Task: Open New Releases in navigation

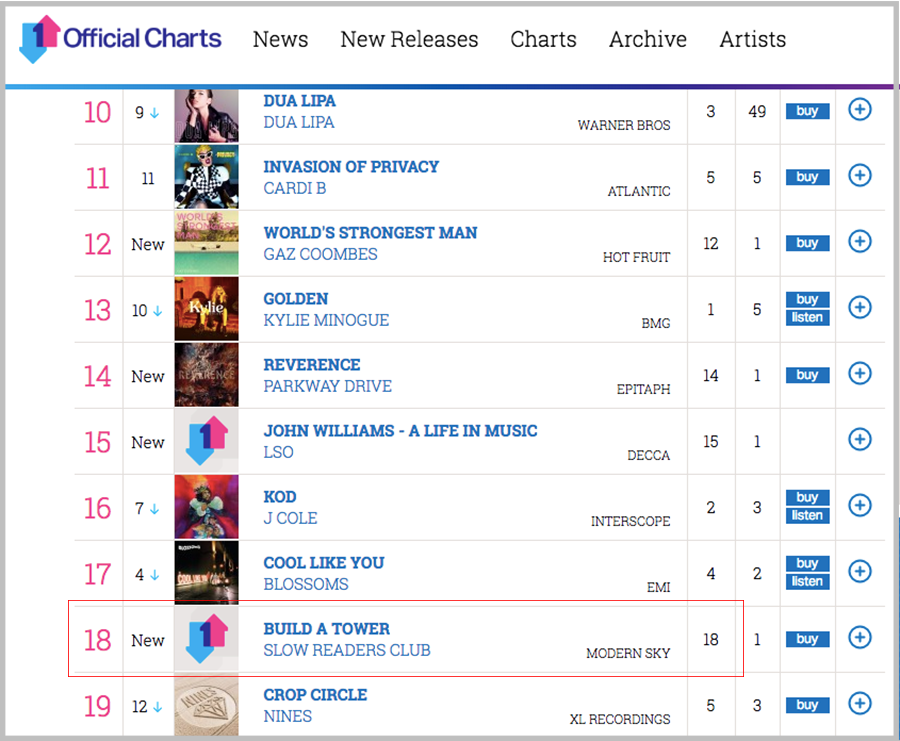Action: [x=409, y=40]
